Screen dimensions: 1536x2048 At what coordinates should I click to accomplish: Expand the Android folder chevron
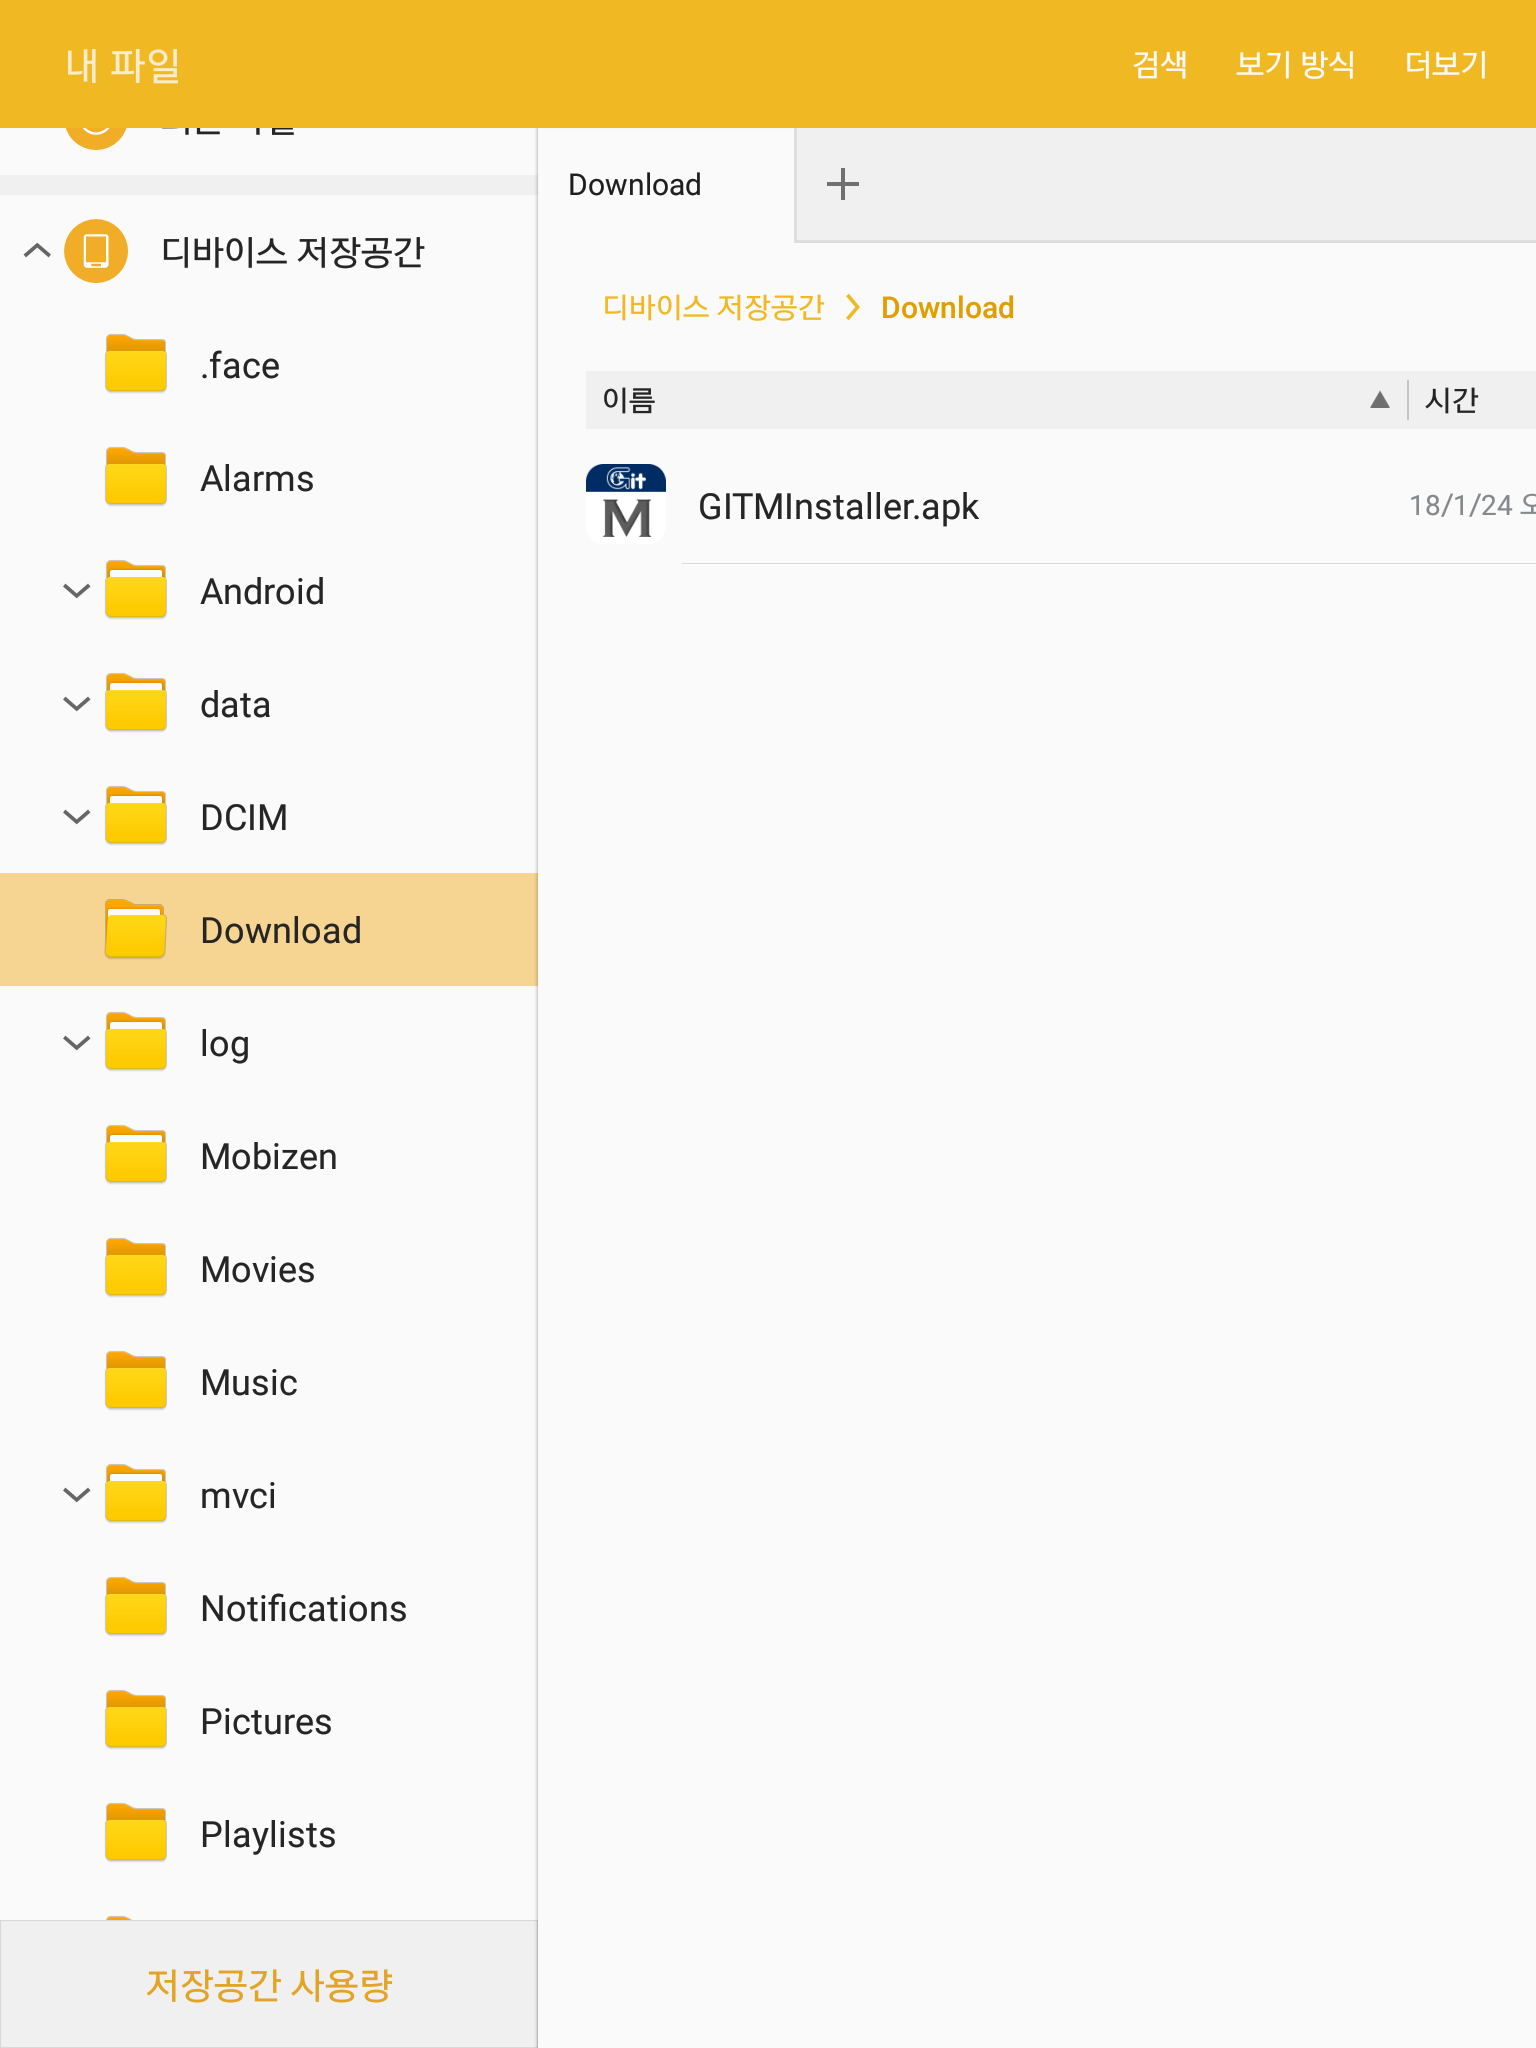point(77,591)
